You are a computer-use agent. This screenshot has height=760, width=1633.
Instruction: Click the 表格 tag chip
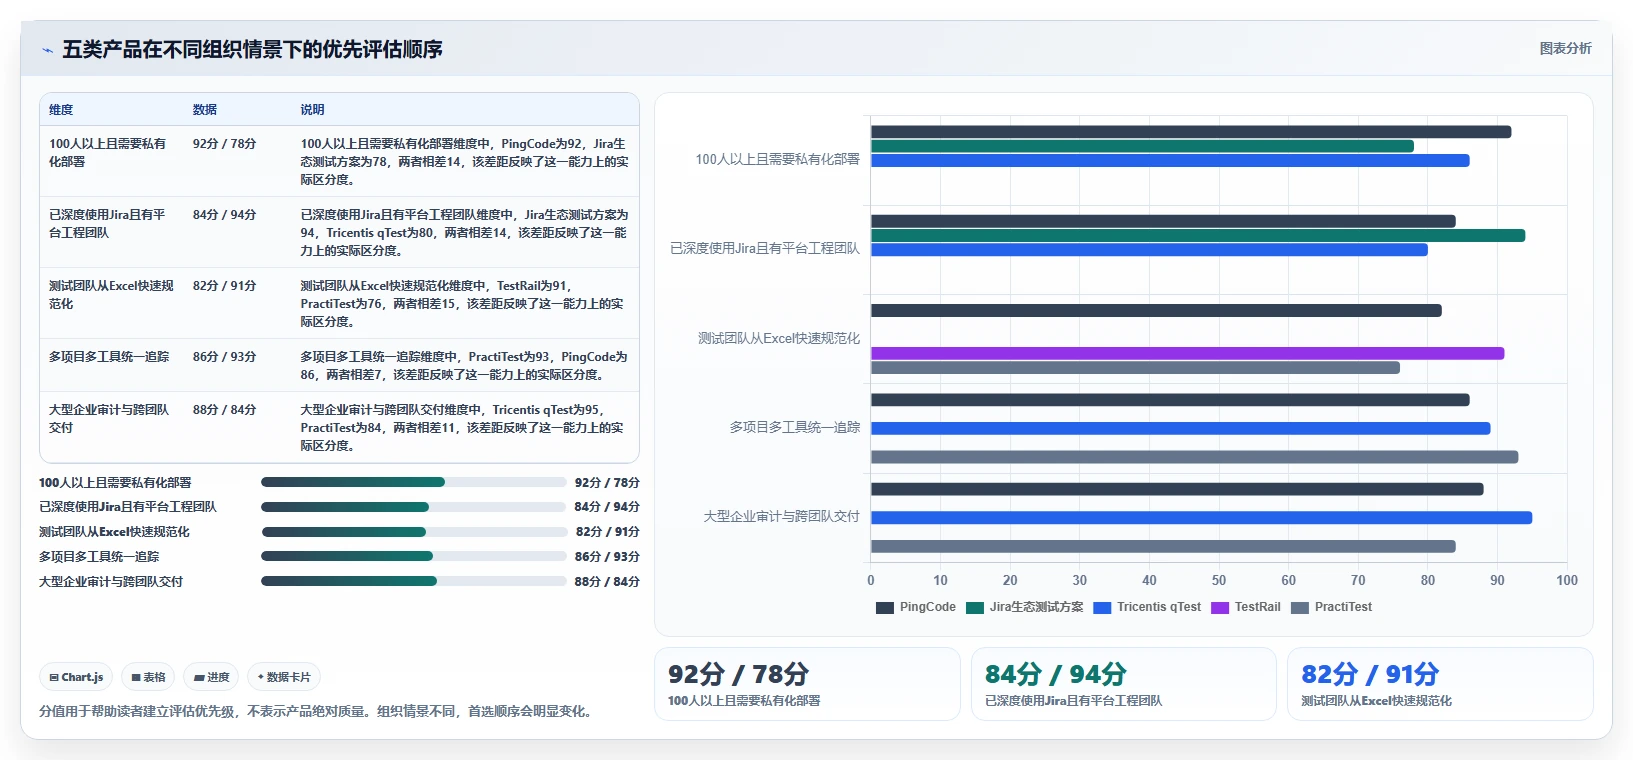[x=148, y=677]
